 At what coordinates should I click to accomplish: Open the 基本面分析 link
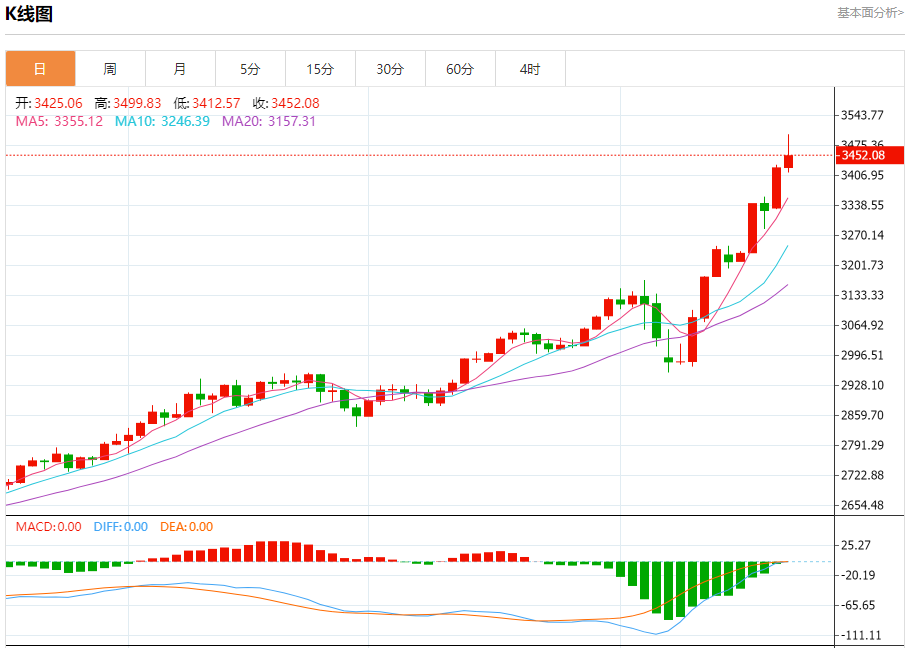[870, 13]
